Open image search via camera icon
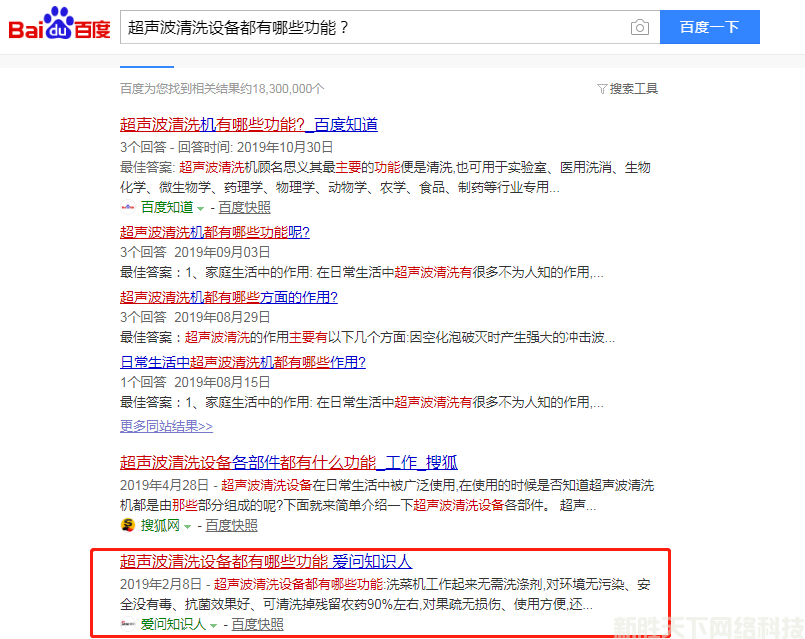805x639 pixels. coord(640,27)
